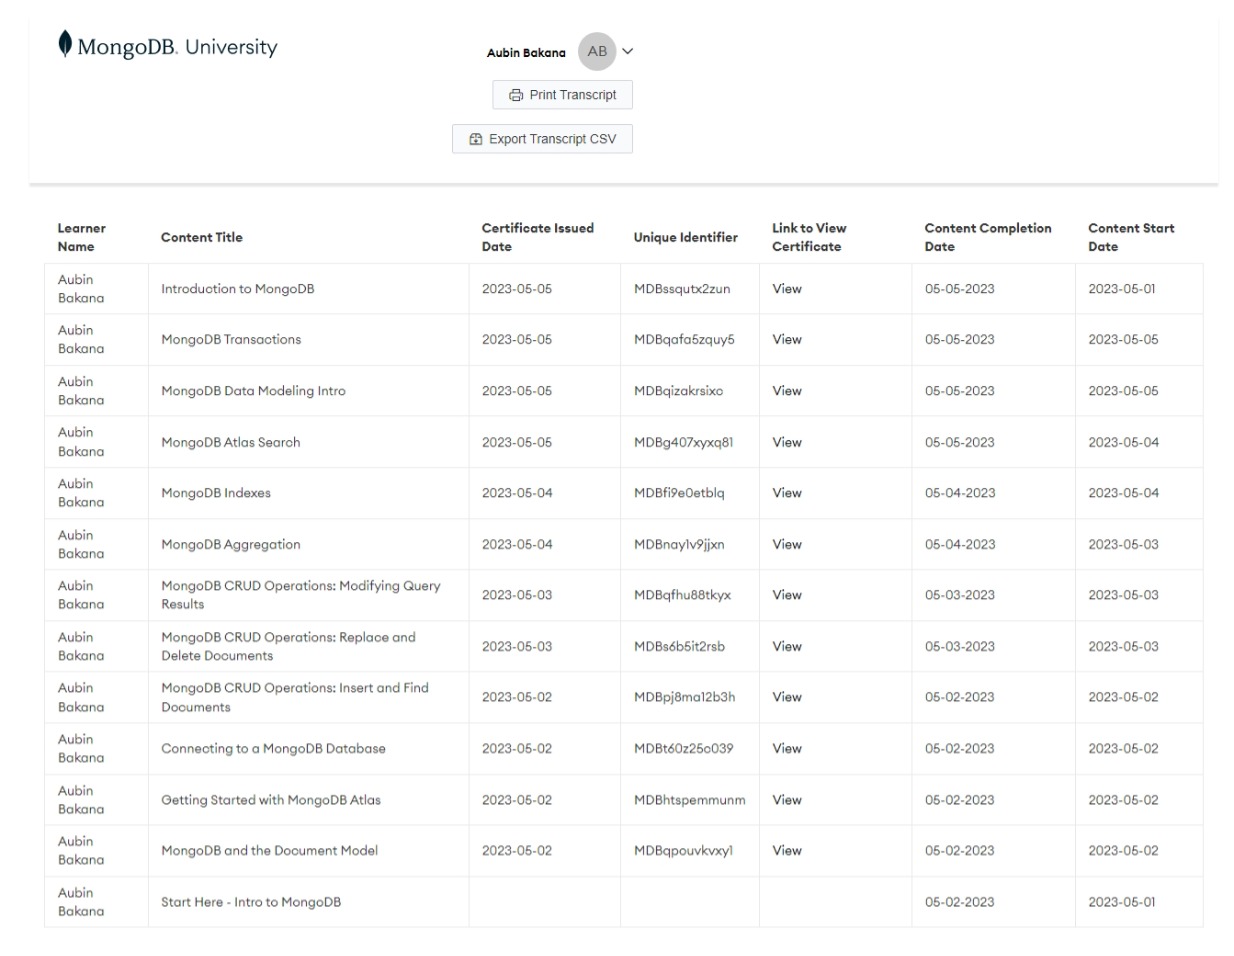
Task: Click start date 2023-05-01 of Introduction to MongoDB
Action: pyautogui.click(x=1122, y=289)
